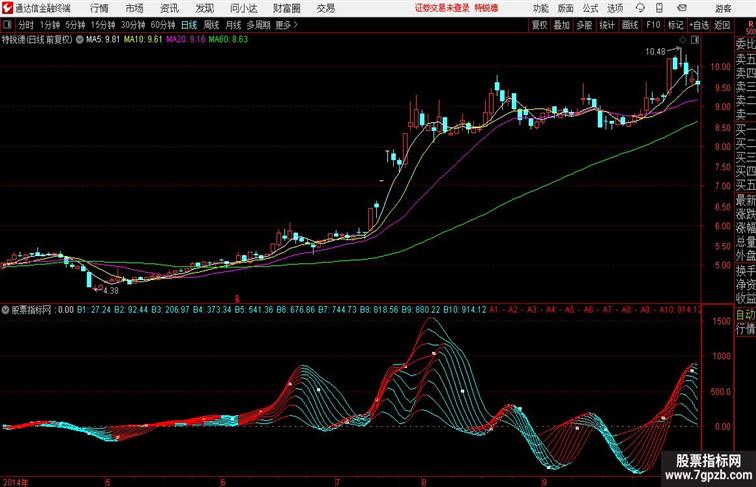Open the mail envelope icon

click(682, 8)
